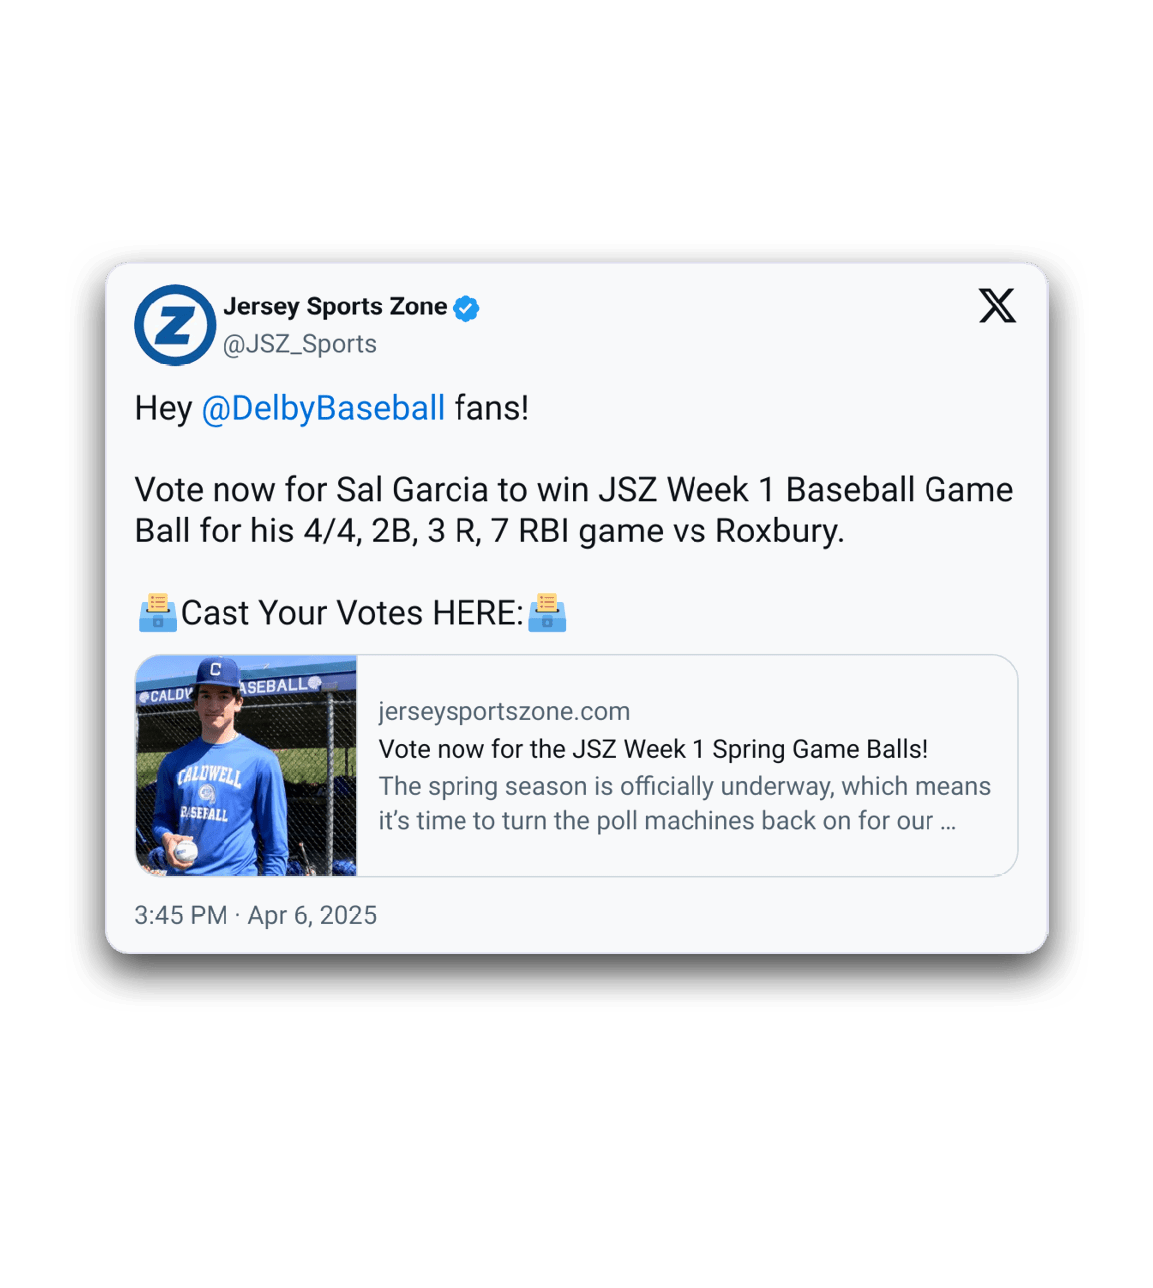This screenshot has width=1153, height=1288.
Task: Open the Jersey Sports Zone profile name
Action: point(335,307)
